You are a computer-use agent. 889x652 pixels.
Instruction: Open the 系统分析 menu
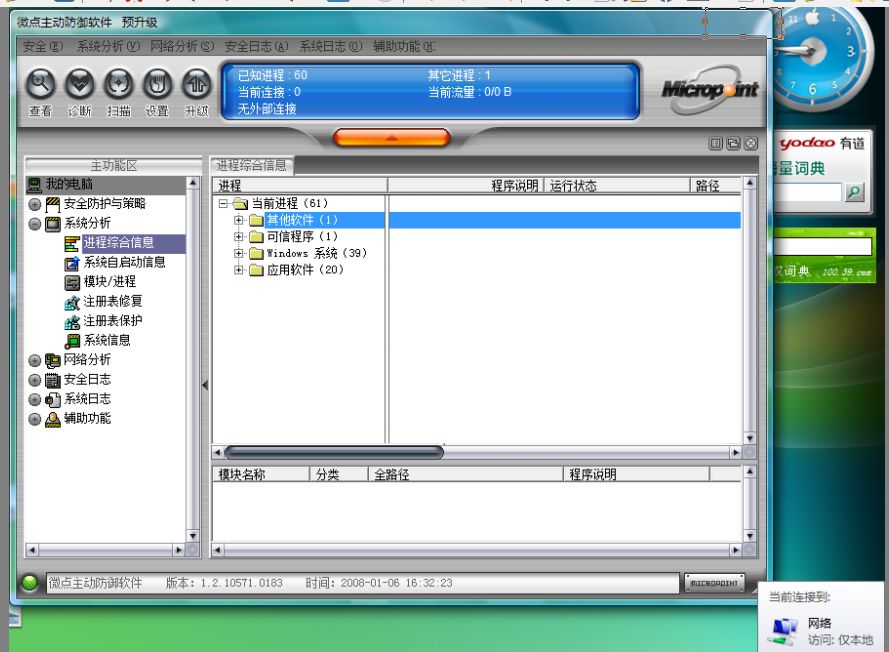click(x=108, y=46)
